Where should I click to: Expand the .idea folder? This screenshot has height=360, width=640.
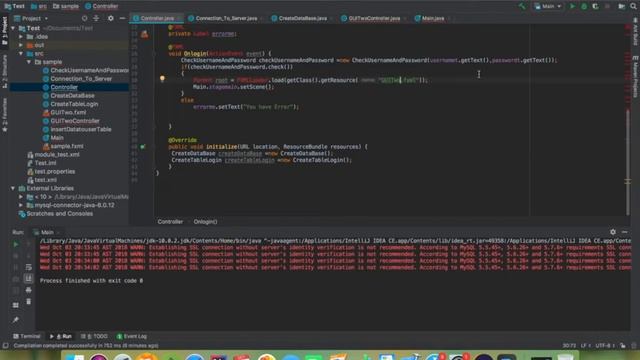pos(21,37)
